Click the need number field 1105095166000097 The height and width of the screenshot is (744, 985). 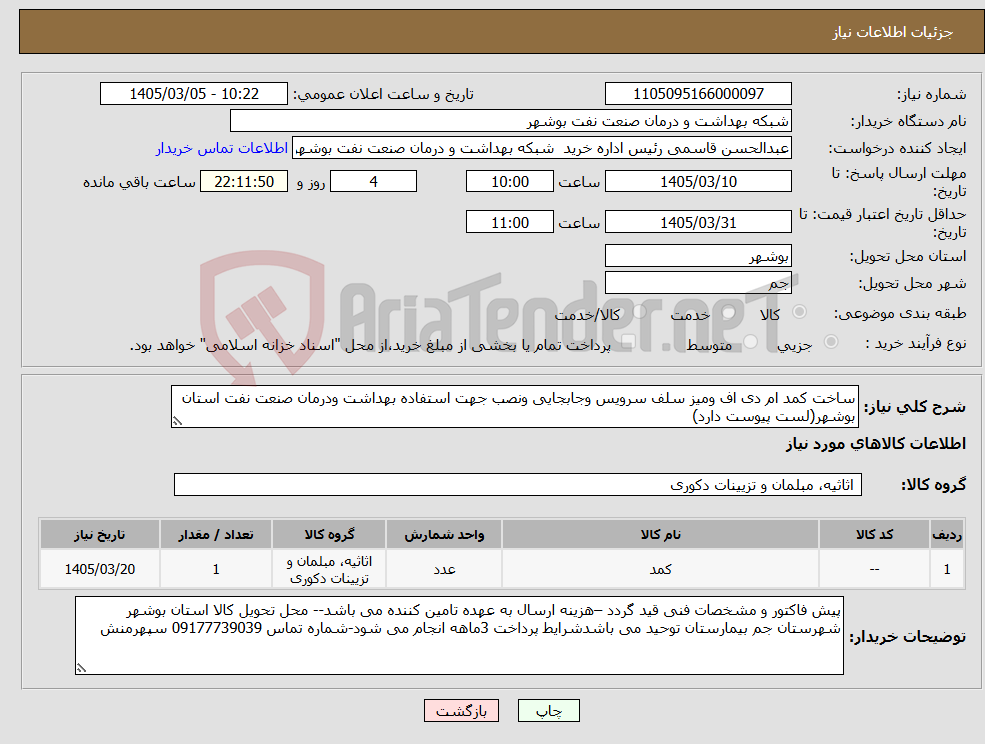click(x=698, y=94)
